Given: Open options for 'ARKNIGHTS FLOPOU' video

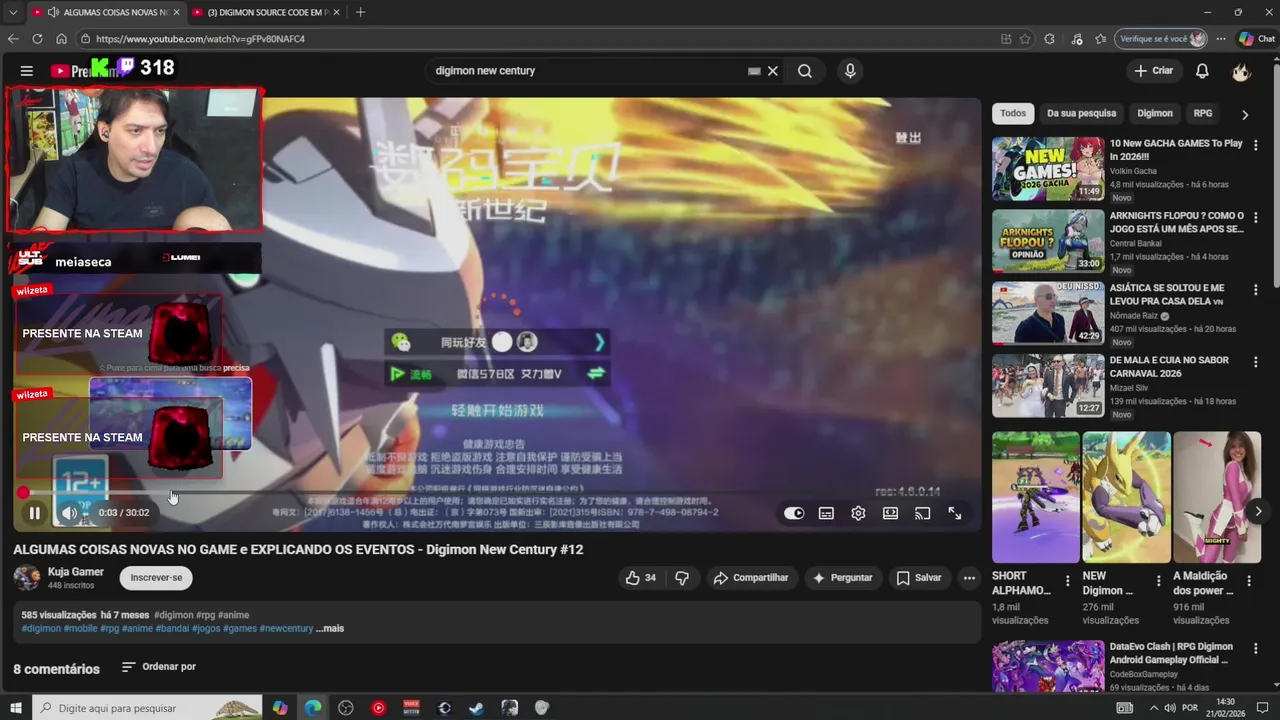Looking at the screenshot, I should click(x=1256, y=217).
